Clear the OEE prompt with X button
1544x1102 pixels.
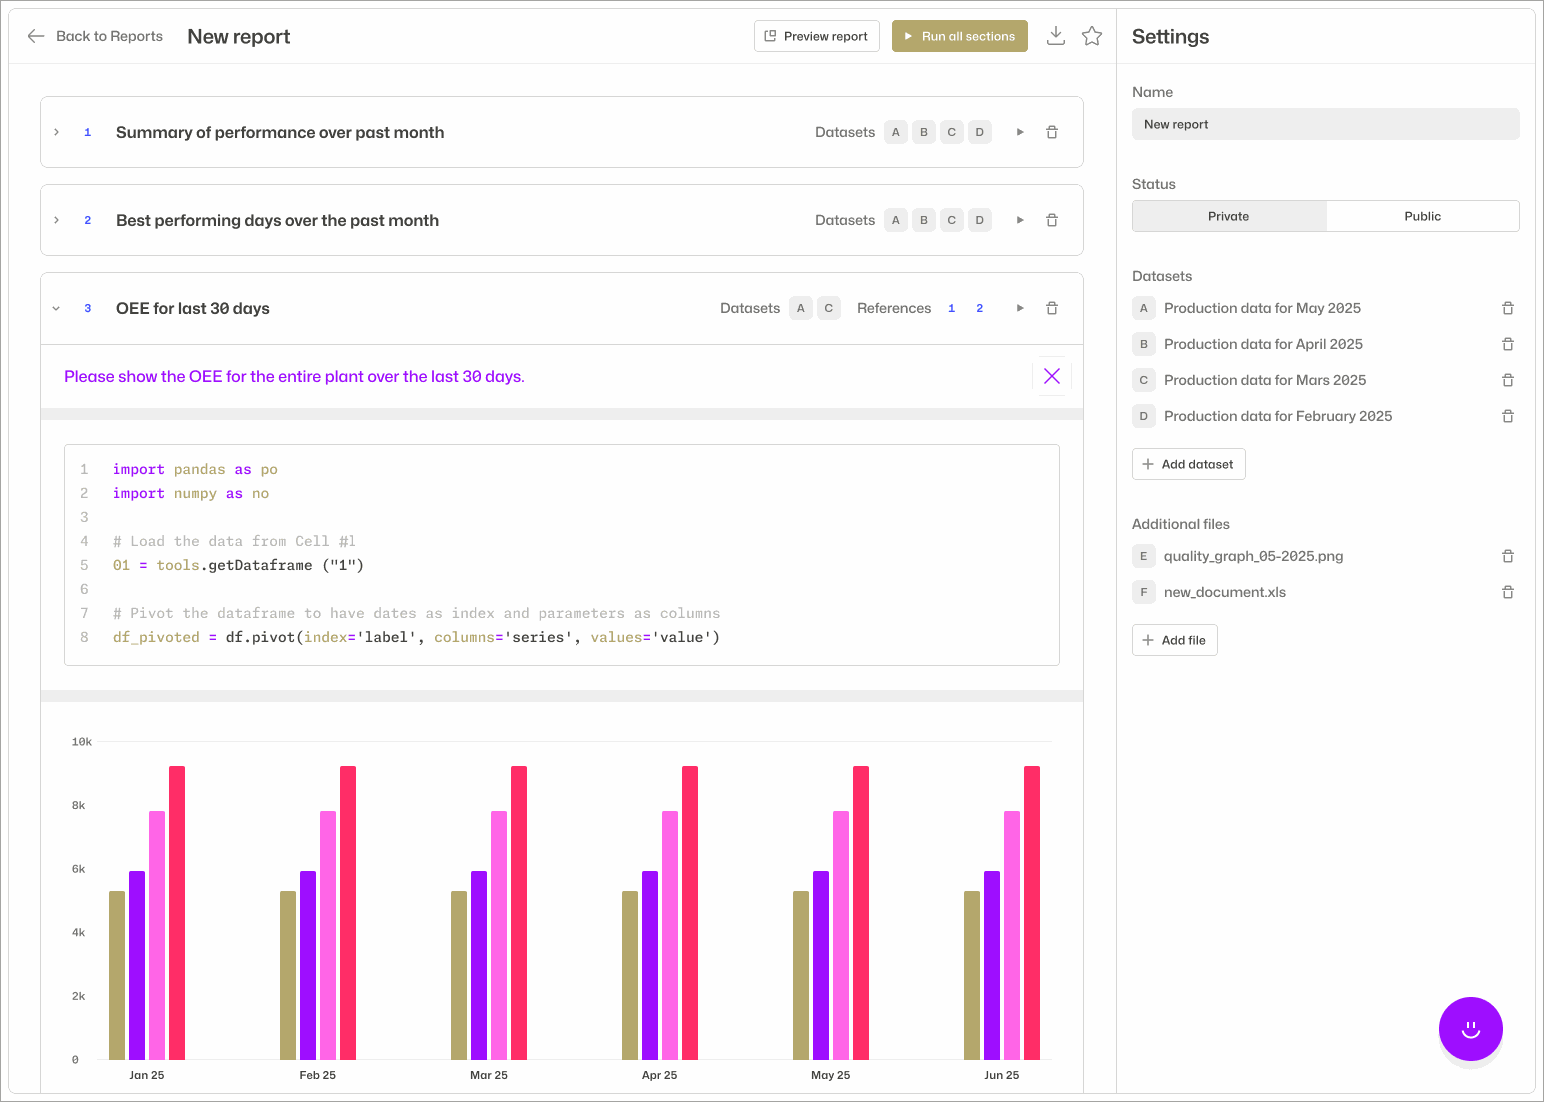[1052, 376]
